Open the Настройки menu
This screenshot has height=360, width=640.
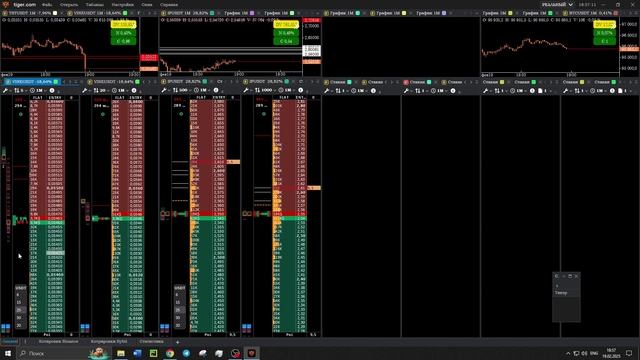point(122,4)
